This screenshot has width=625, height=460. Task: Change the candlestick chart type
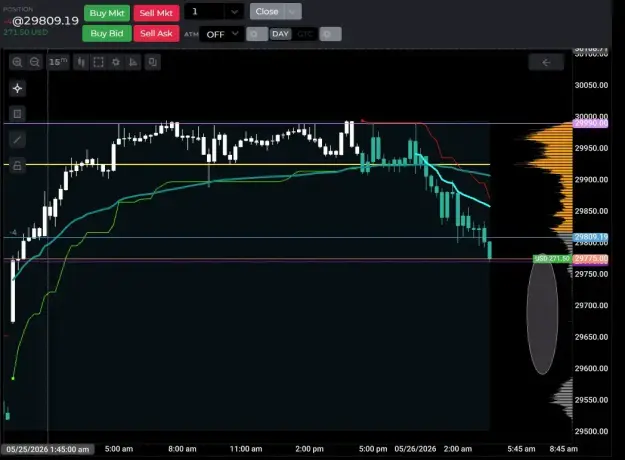point(81,62)
